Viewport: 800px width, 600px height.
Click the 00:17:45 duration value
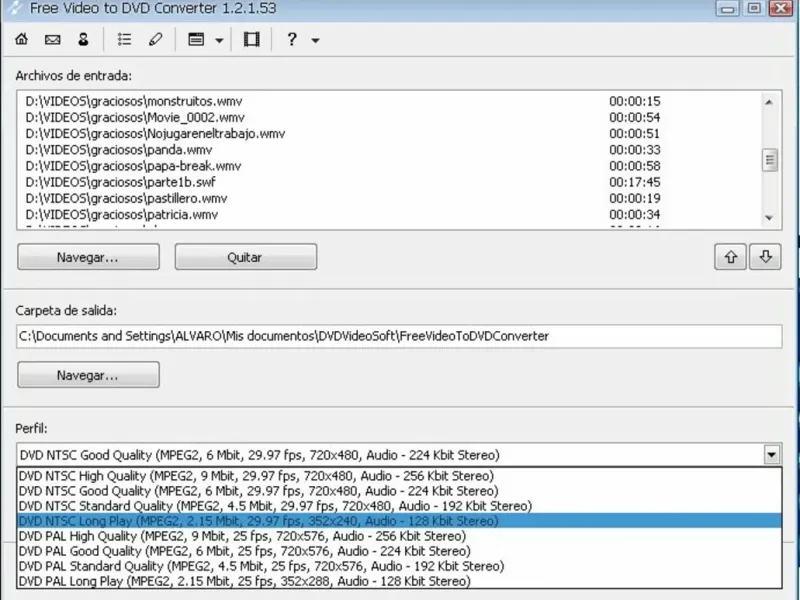point(635,182)
